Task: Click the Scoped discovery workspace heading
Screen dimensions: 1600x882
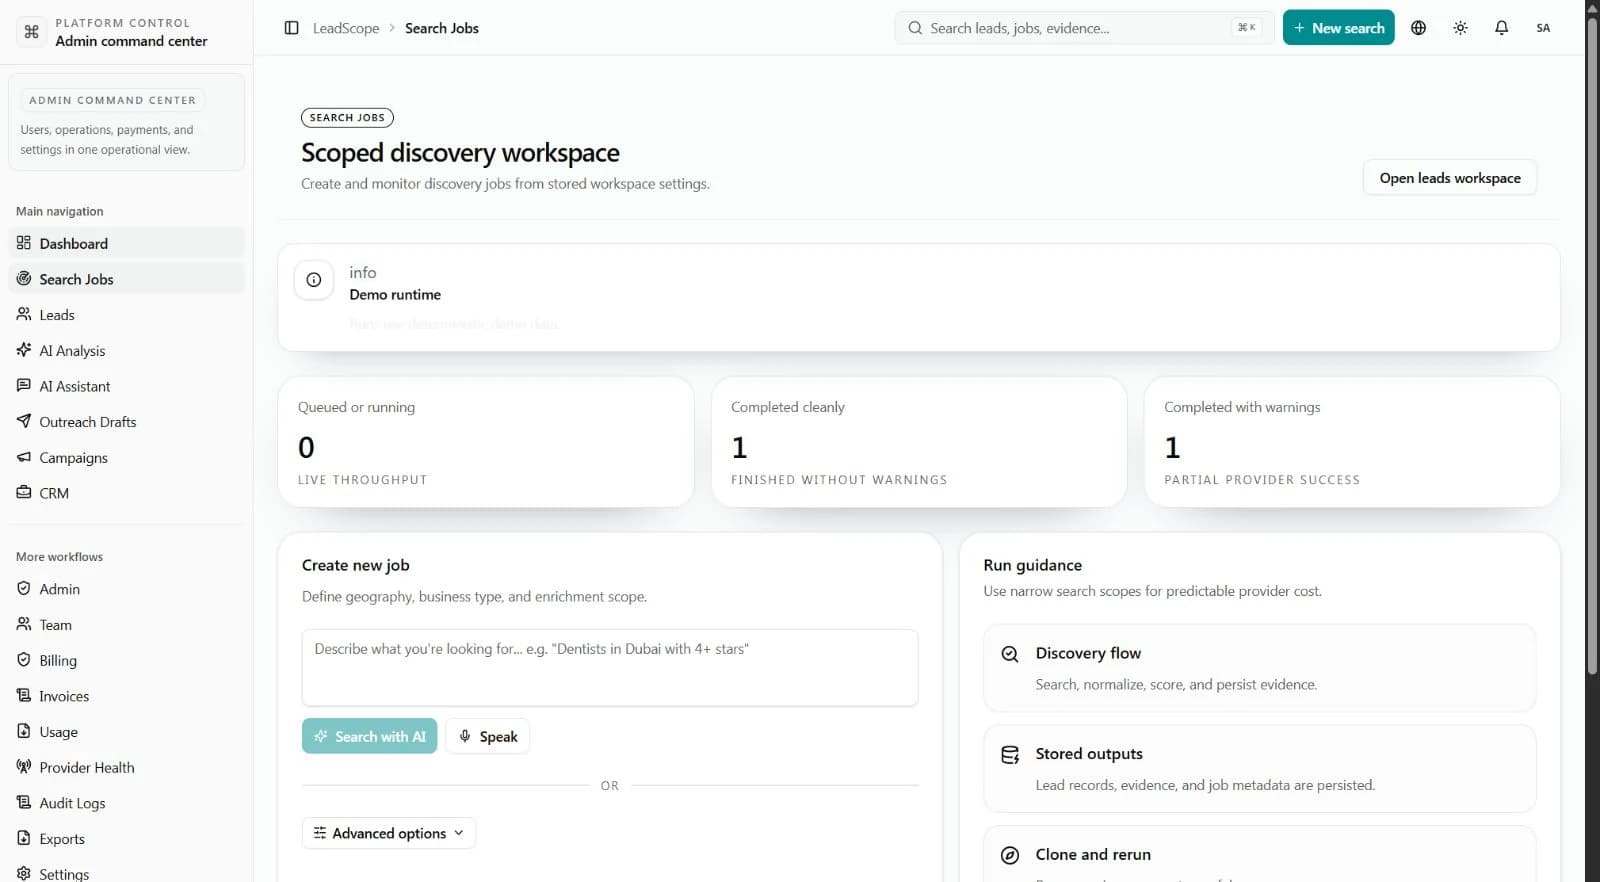Action: pyautogui.click(x=460, y=153)
